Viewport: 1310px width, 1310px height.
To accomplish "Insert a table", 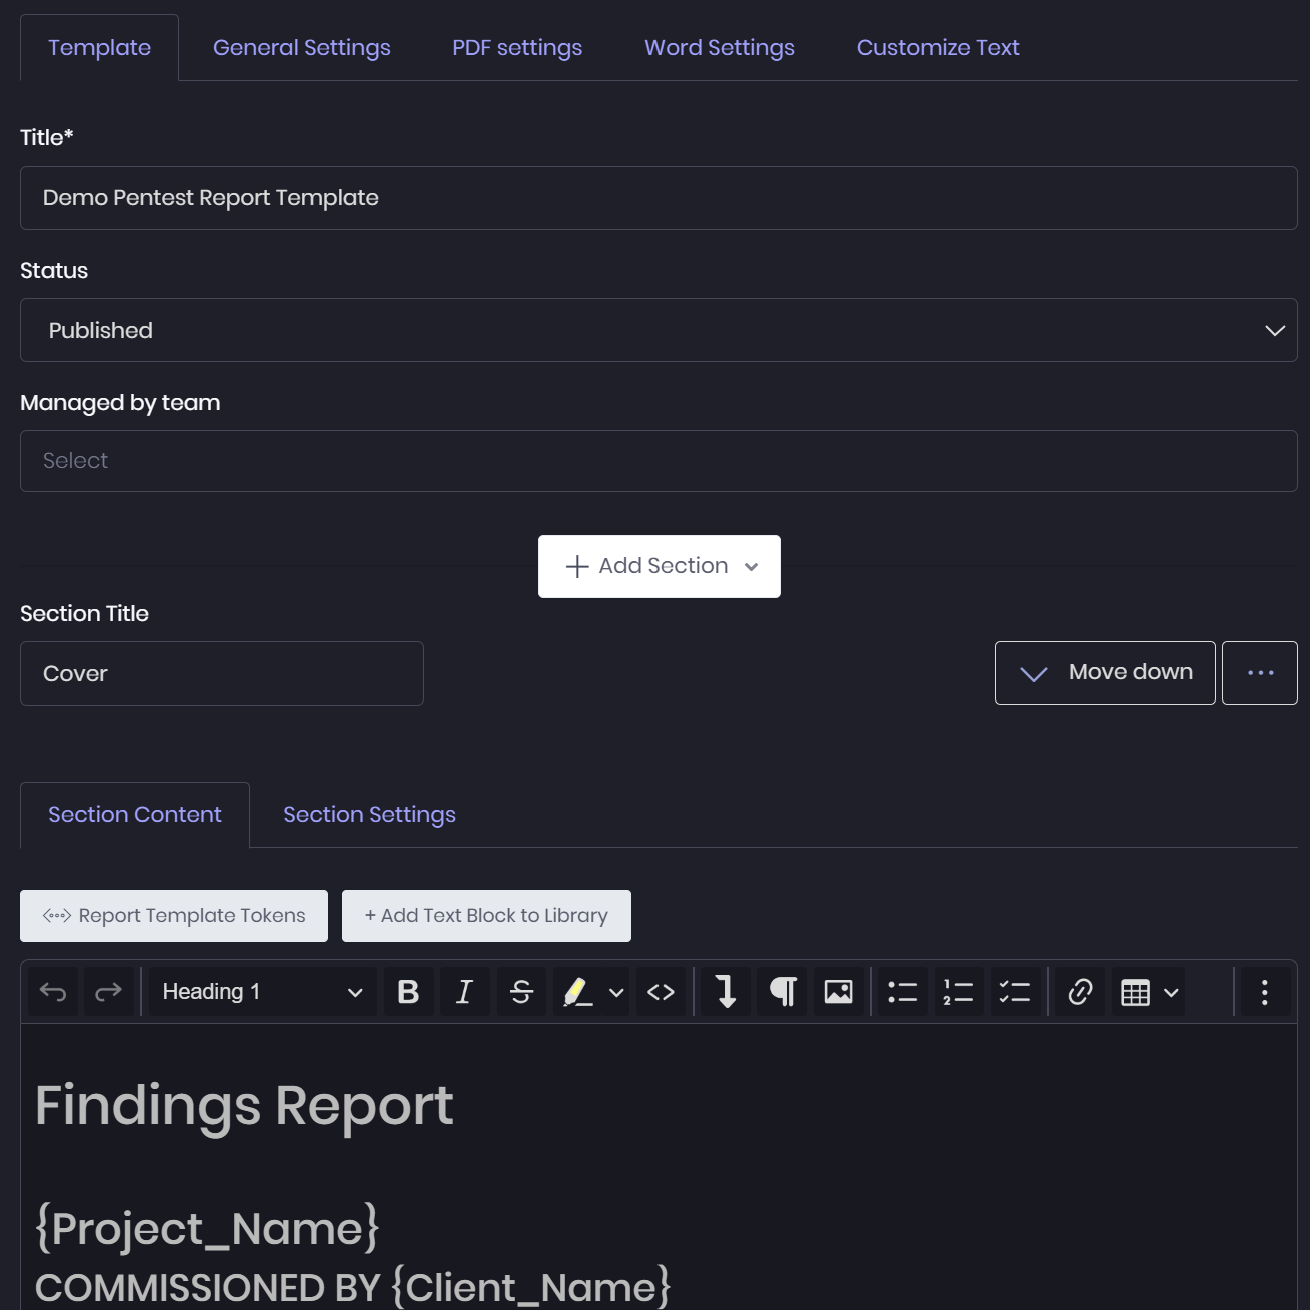I will click(x=1136, y=992).
